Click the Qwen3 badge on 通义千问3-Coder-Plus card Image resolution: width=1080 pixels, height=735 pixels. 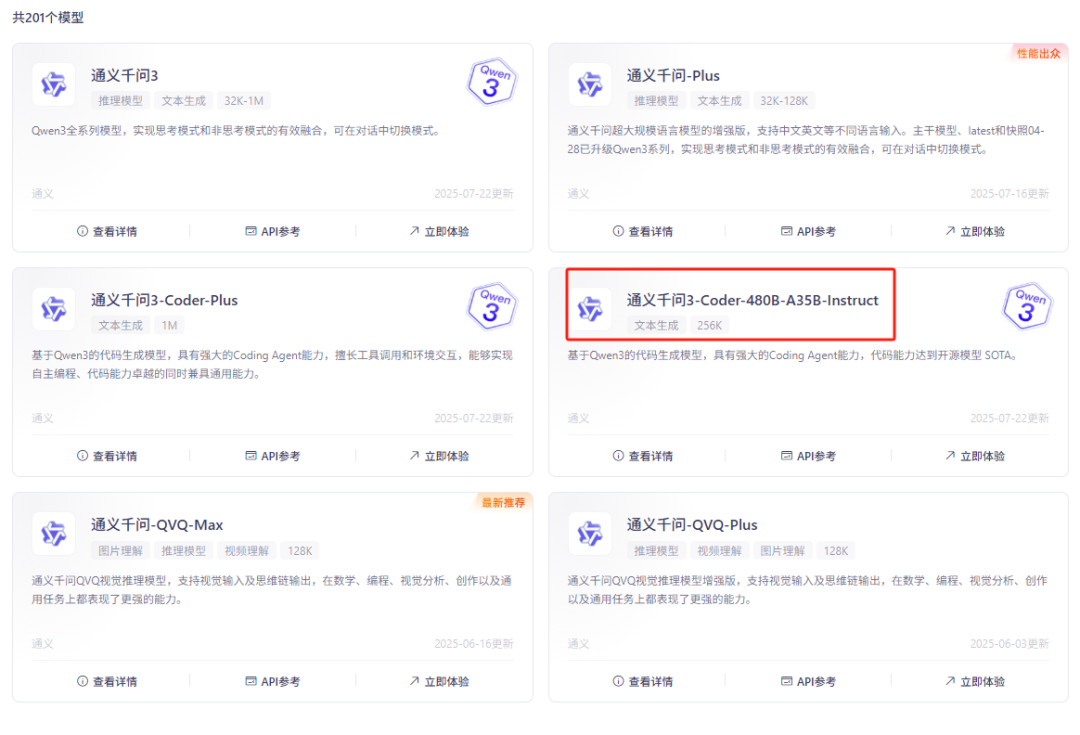point(492,306)
